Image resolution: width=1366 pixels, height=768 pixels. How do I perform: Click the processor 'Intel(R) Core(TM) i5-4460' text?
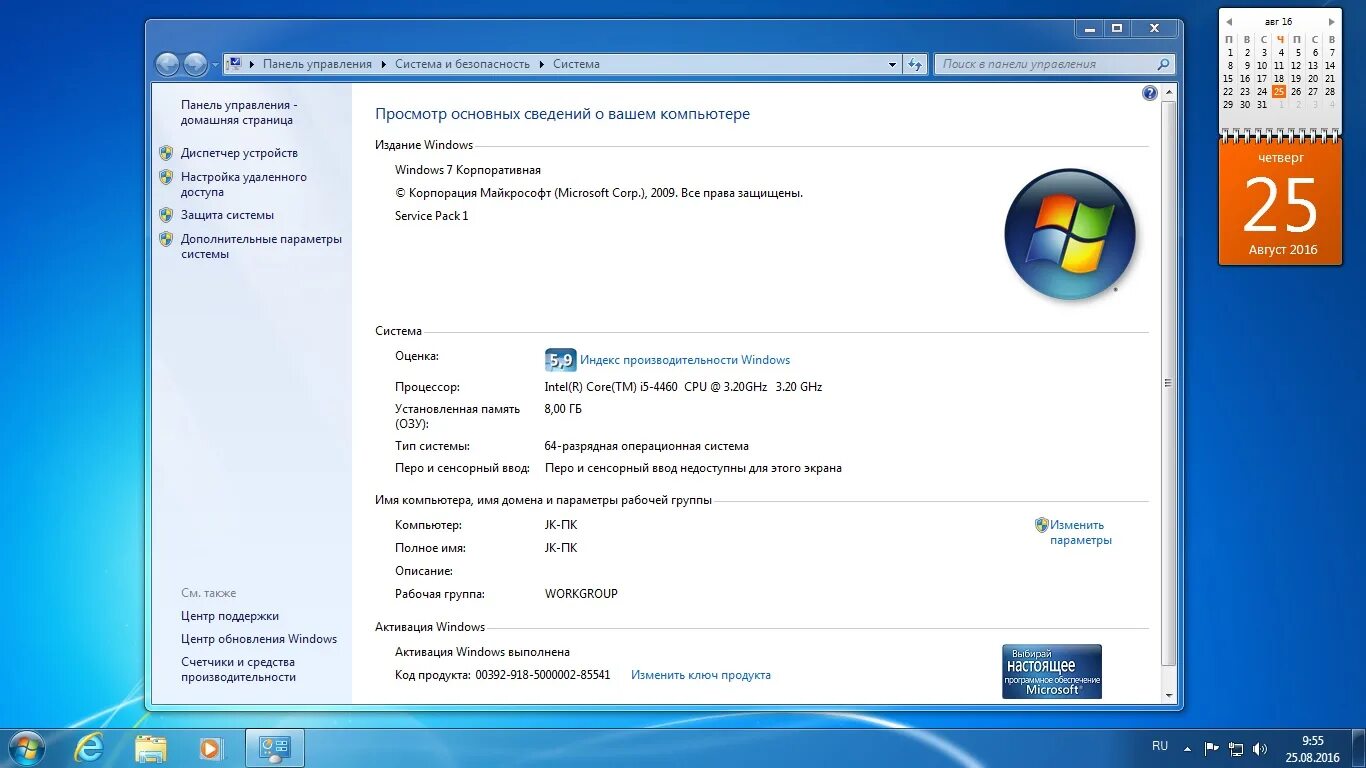[612, 387]
